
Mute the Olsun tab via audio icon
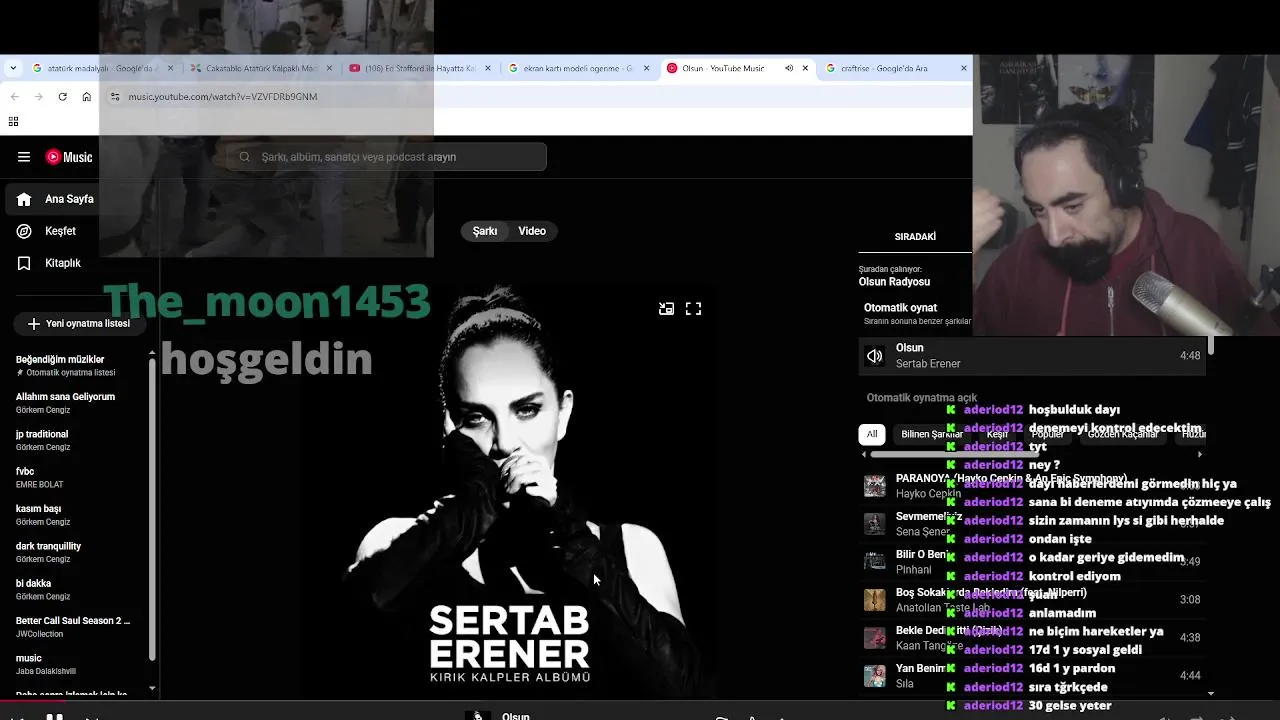click(789, 68)
